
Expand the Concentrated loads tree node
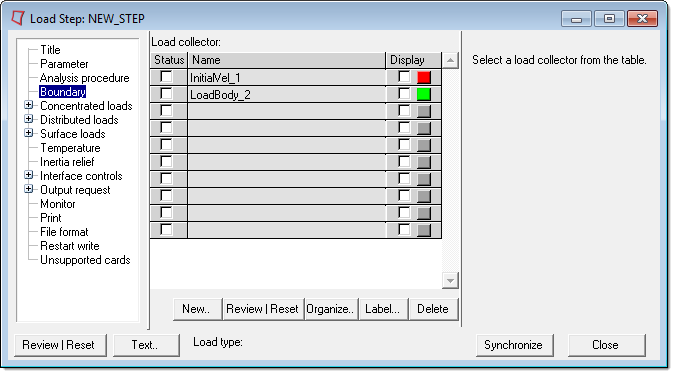(29, 105)
